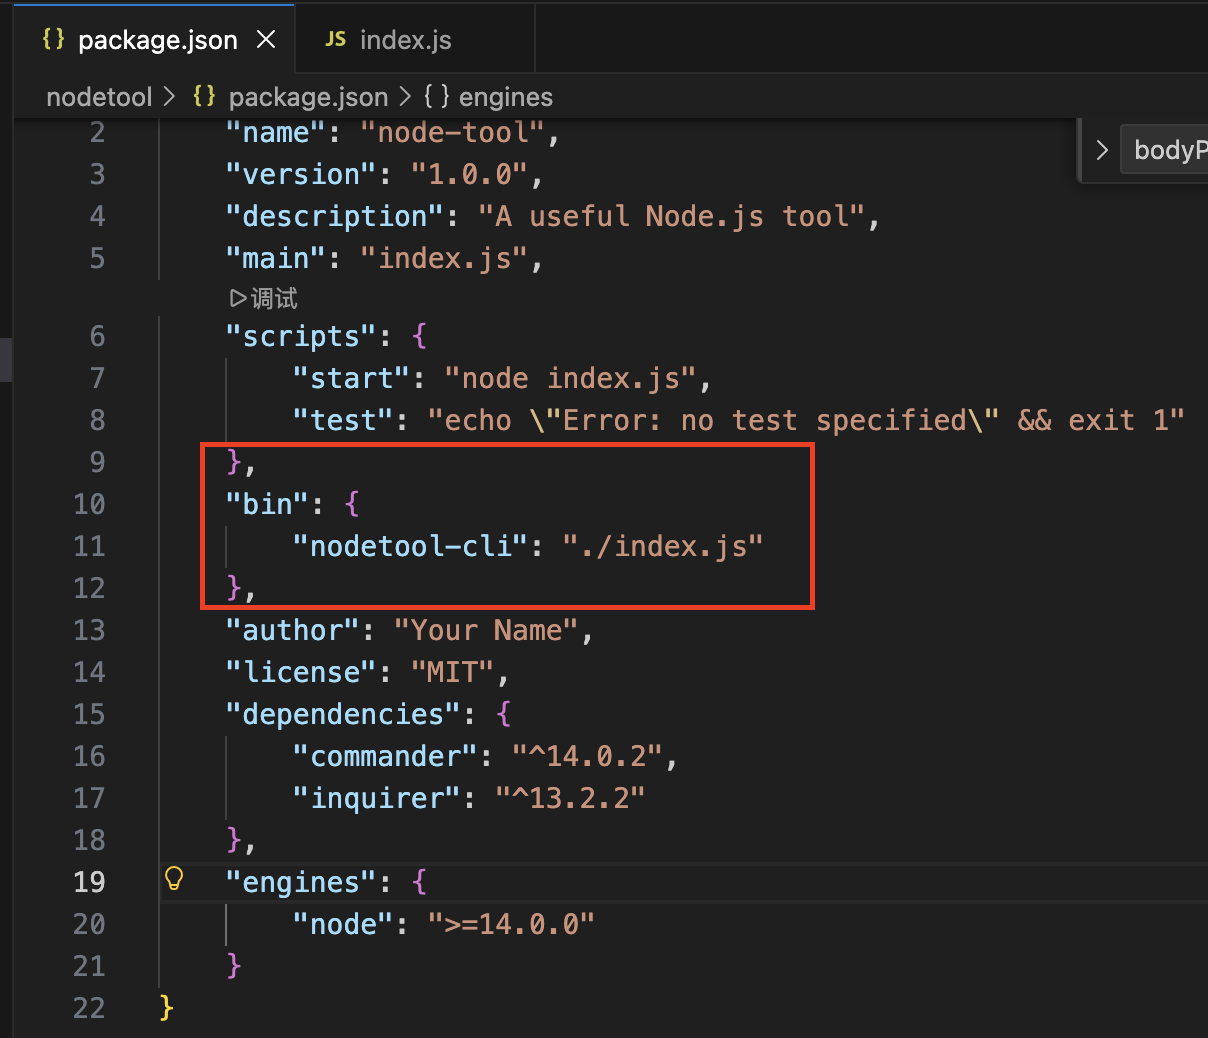Click the JSON braces icon on package.json tab

point(54,39)
